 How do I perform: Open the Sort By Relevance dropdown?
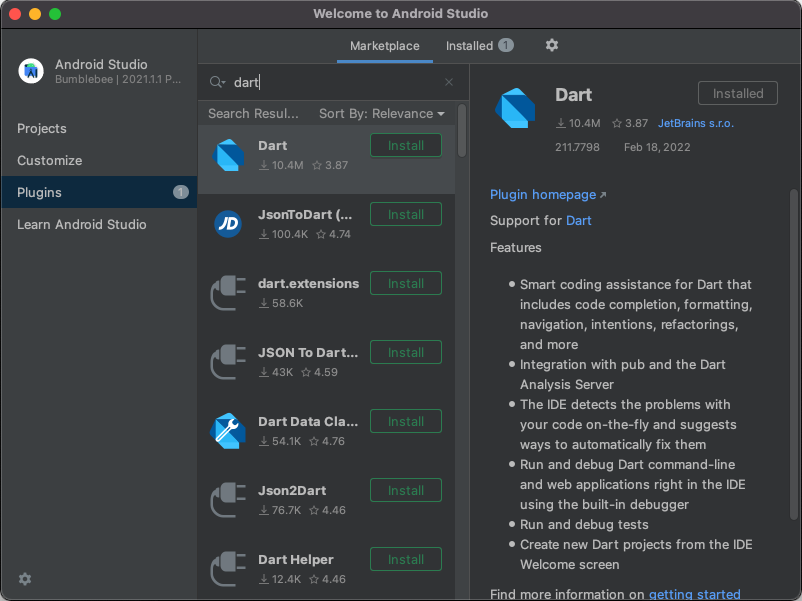pyautogui.click(x=382, y=114)
